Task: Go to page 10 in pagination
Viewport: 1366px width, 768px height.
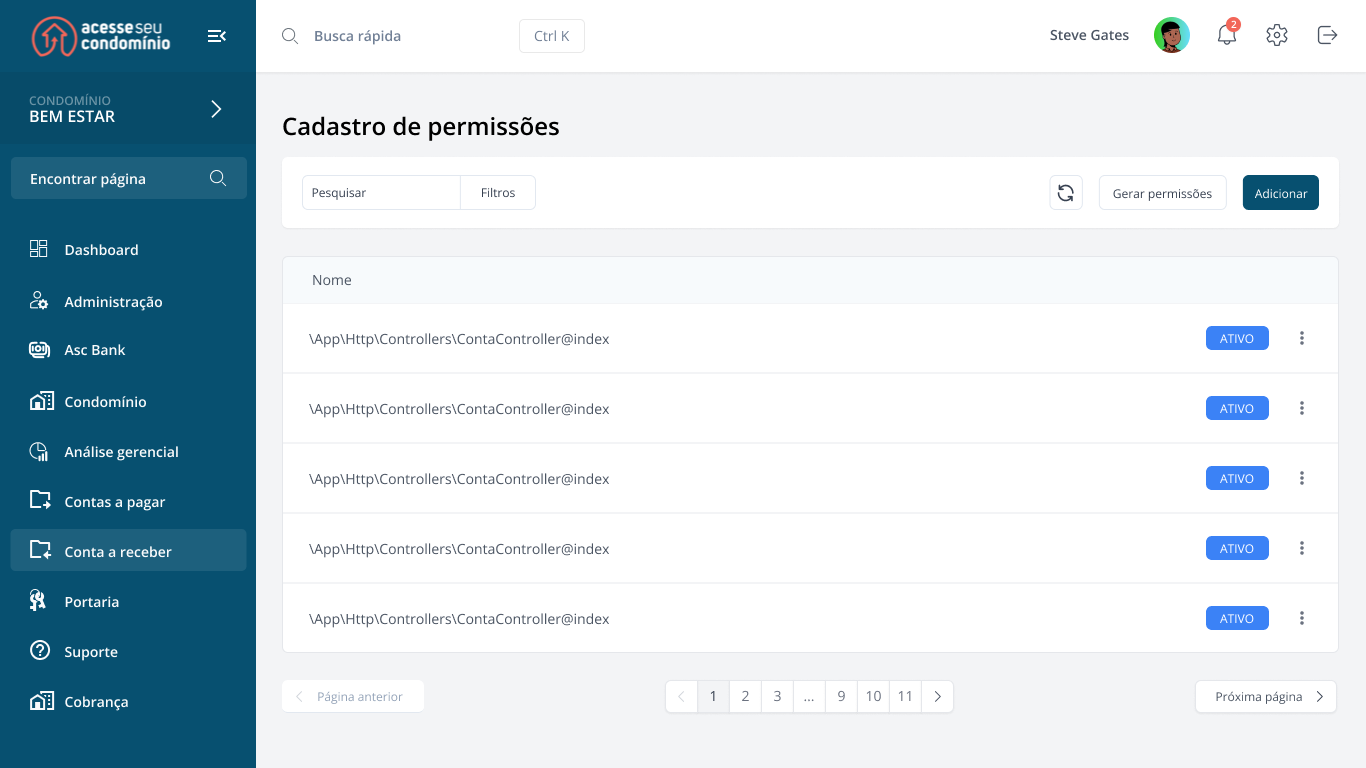Action: pos(873,696)
